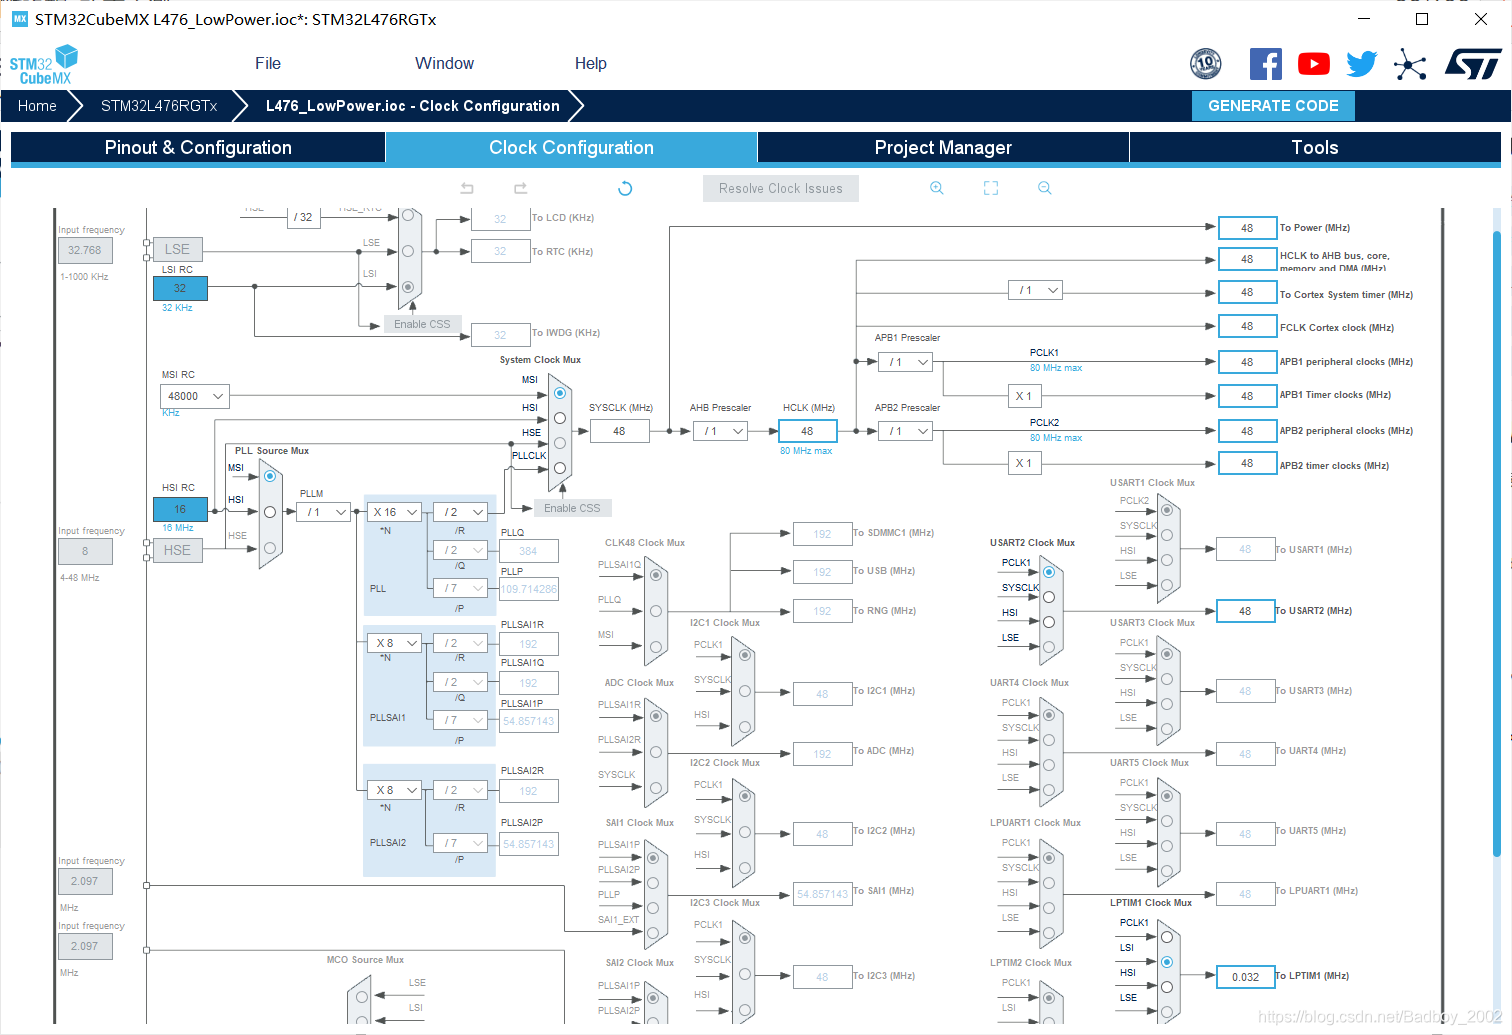The image size is (1512, 1035).
Task: Select SYSCLK in USART2 Clock Mux
Action: point(1049,597)
